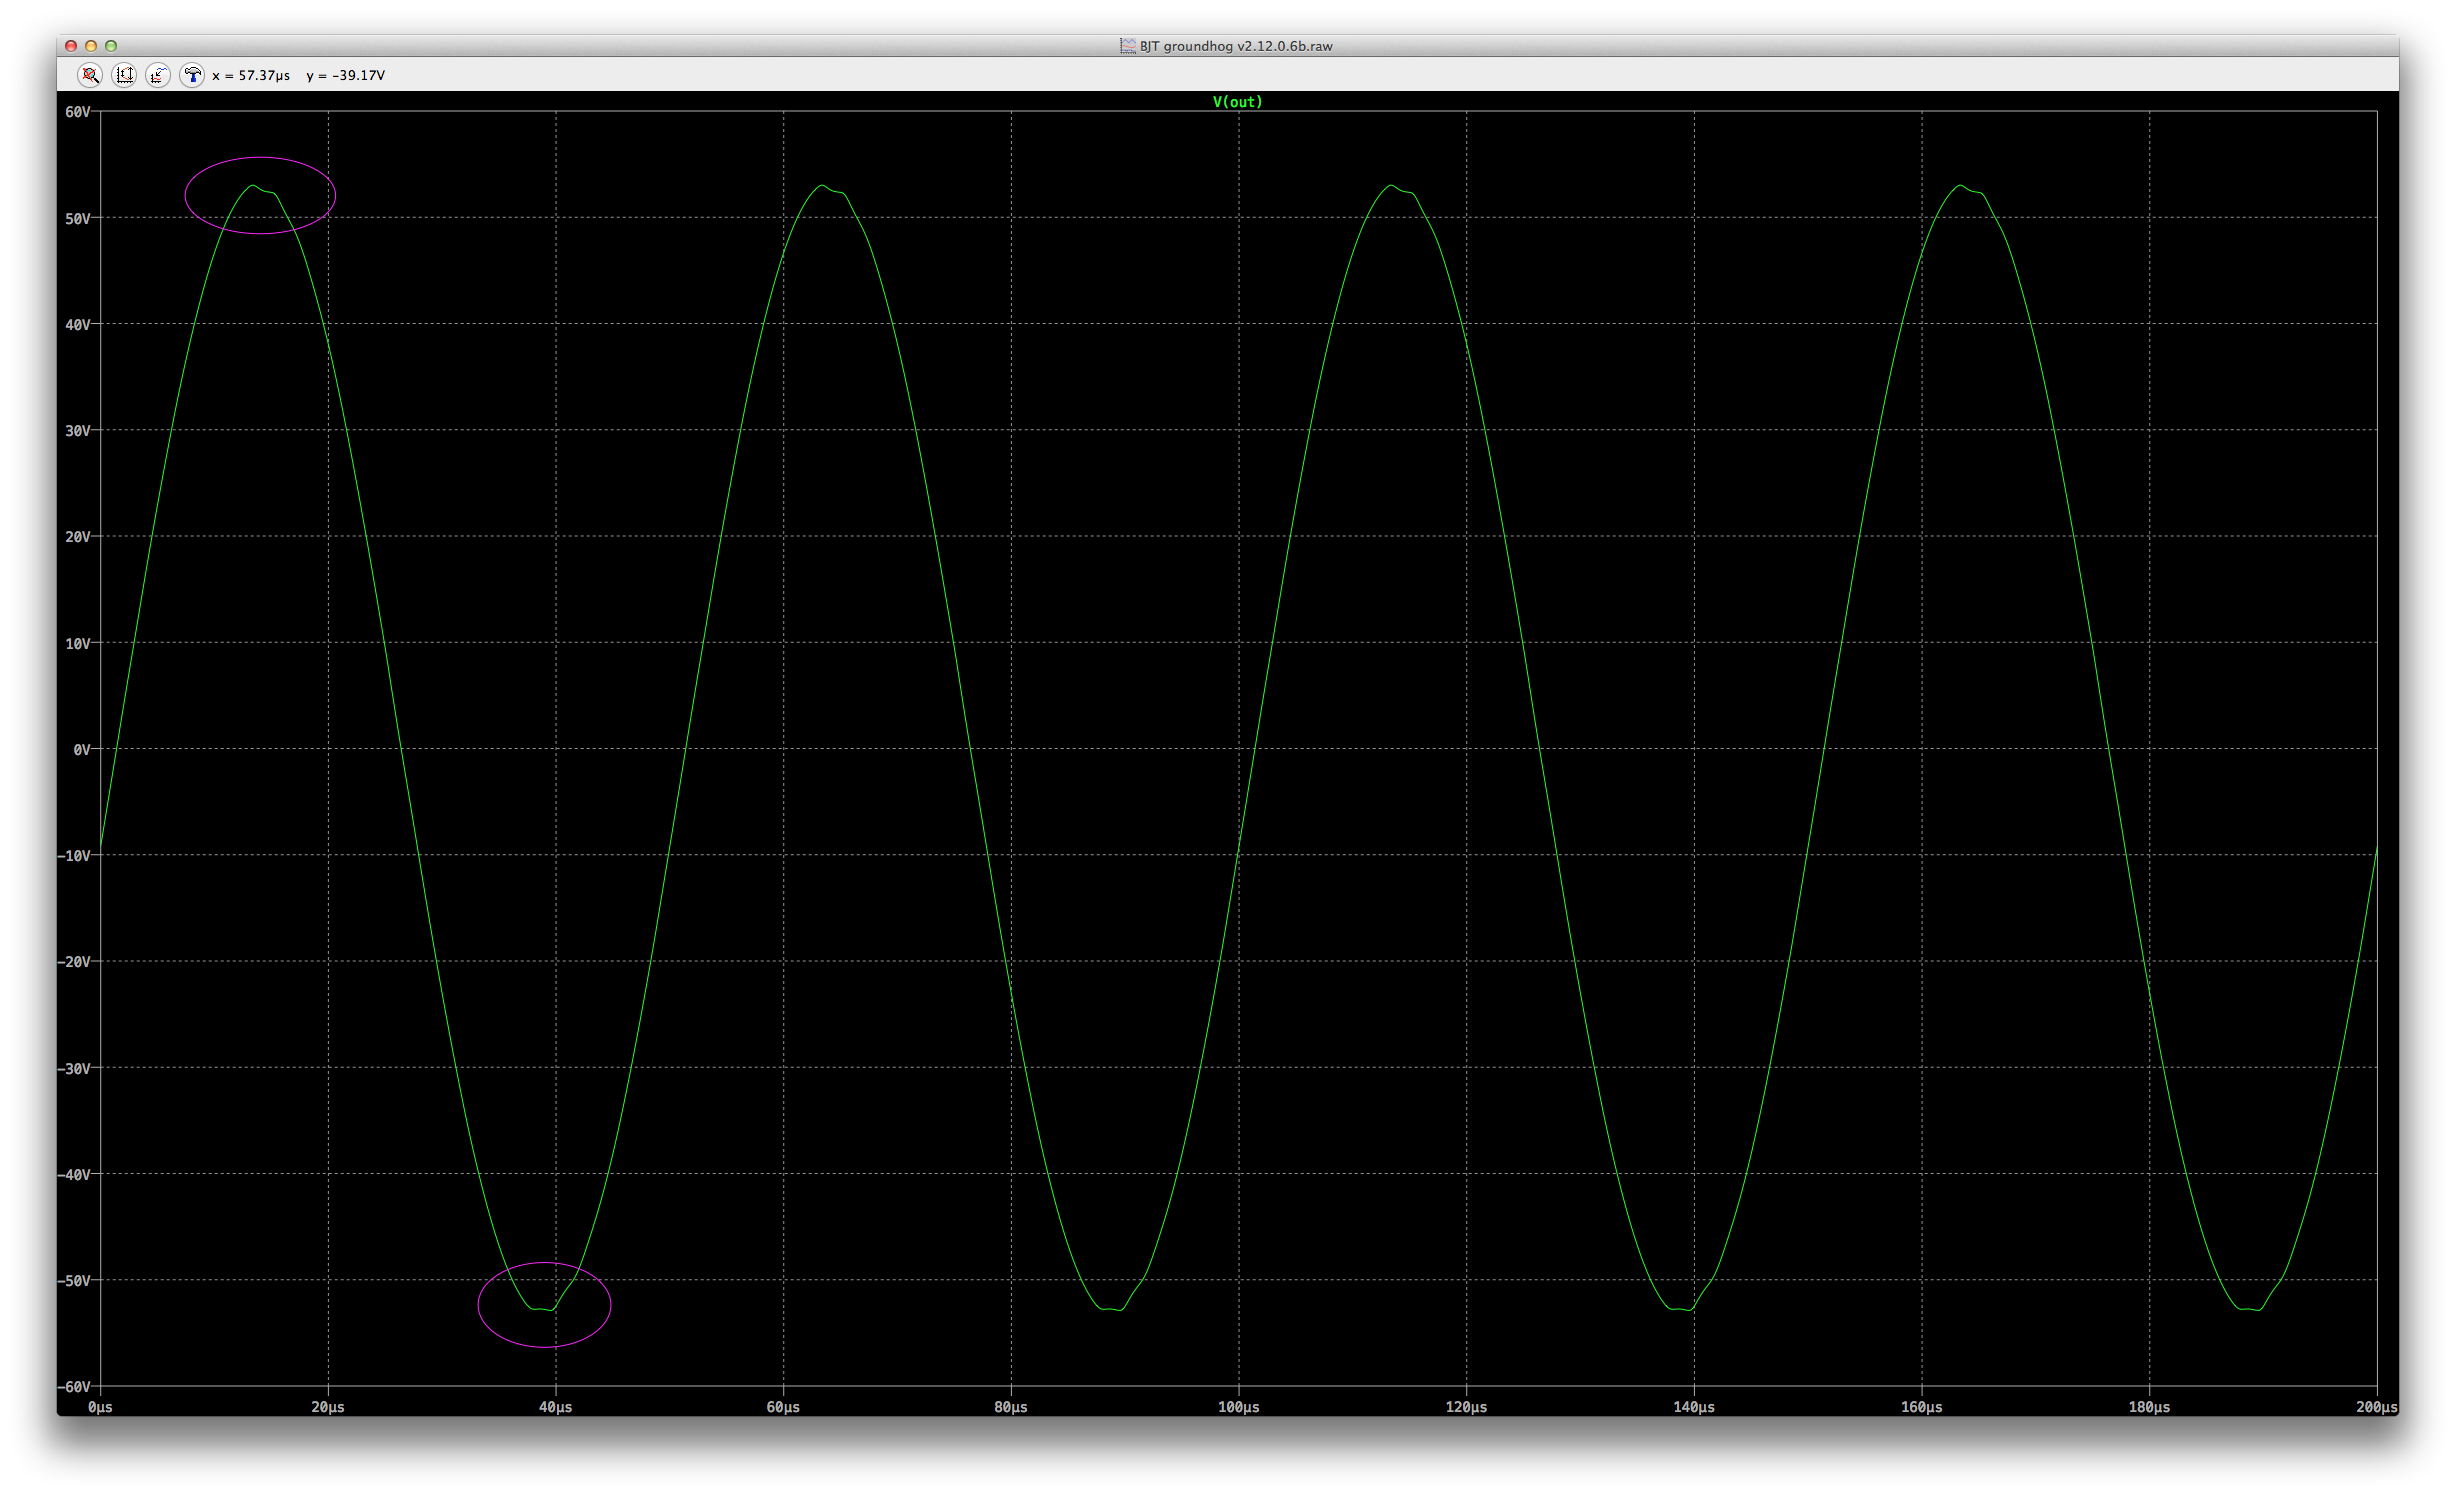The height and width of the screenshot is (1495, 2456).
Task: Click the 160µs horizontal axis label
Action: [1921, 1407]
